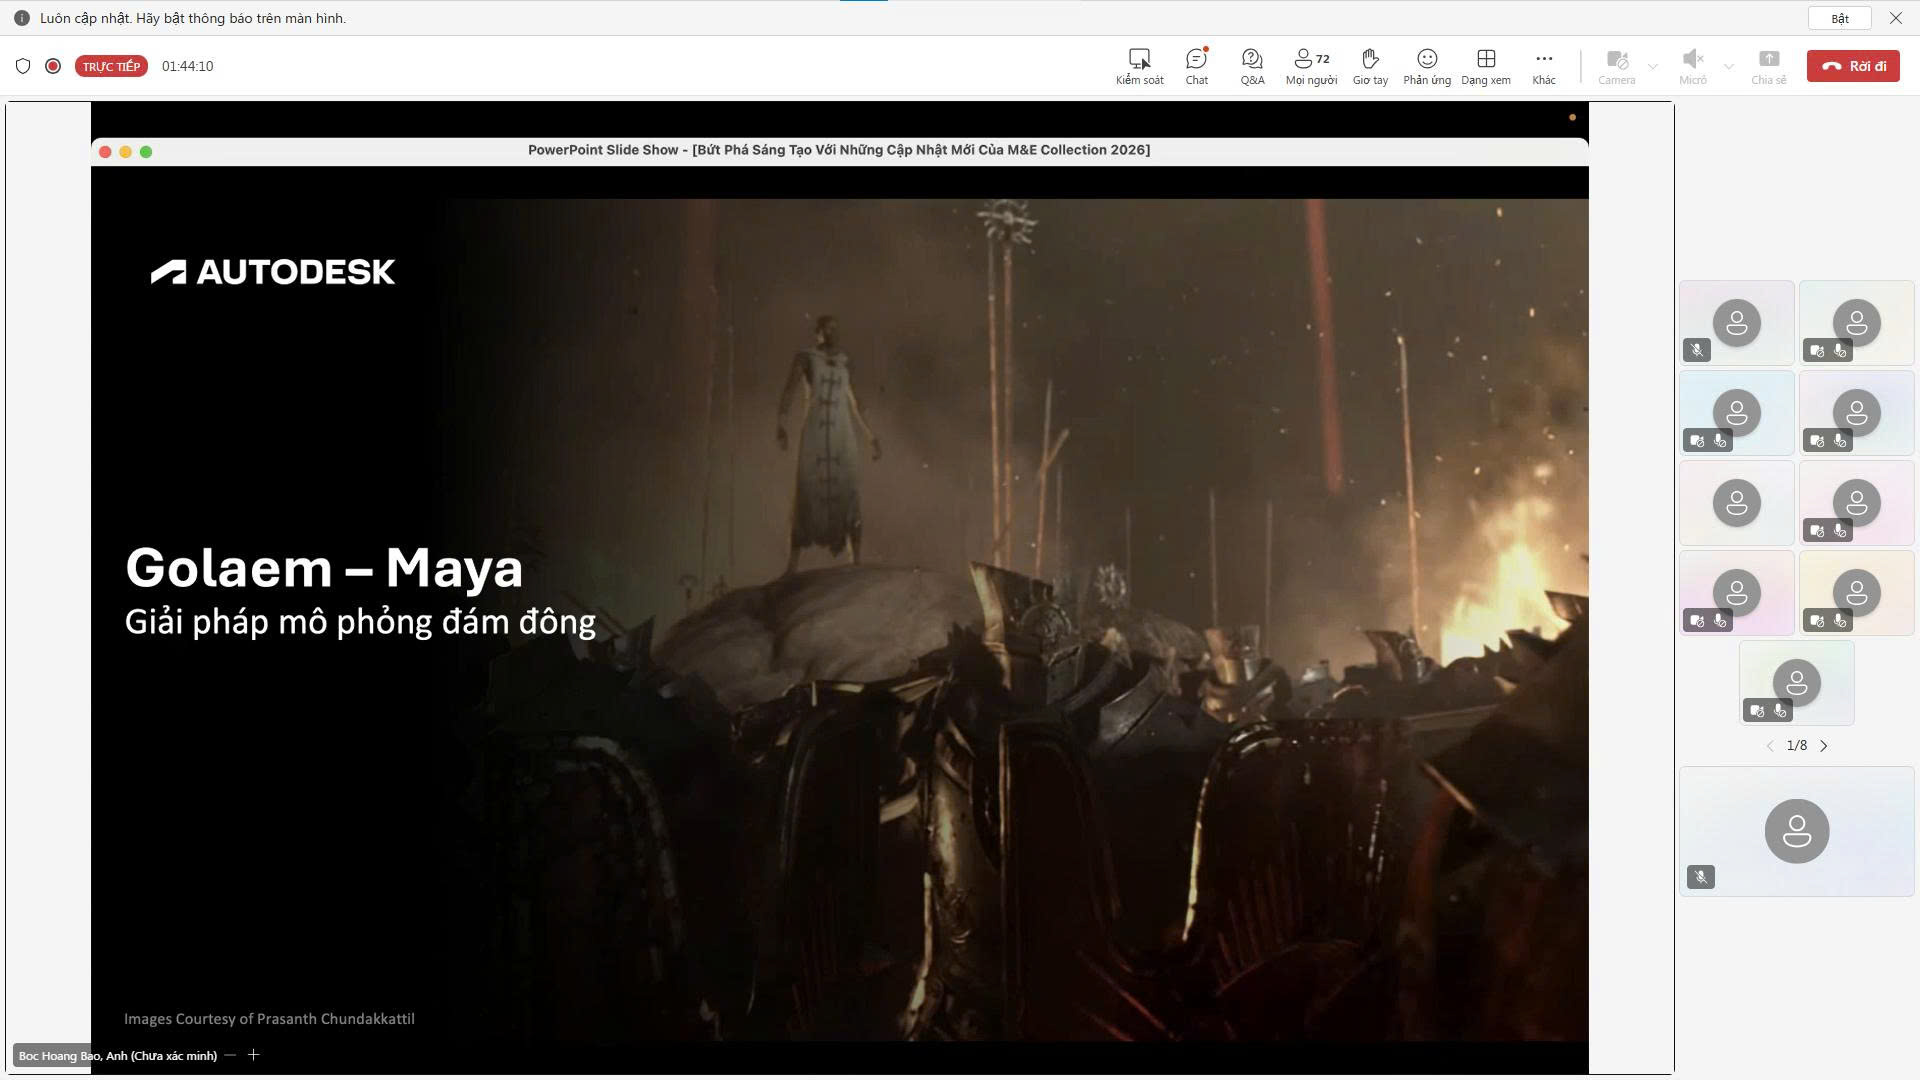Expand the Micrô options dropdown arrow
The image size is (1920, 1080).
[1729, 67]
